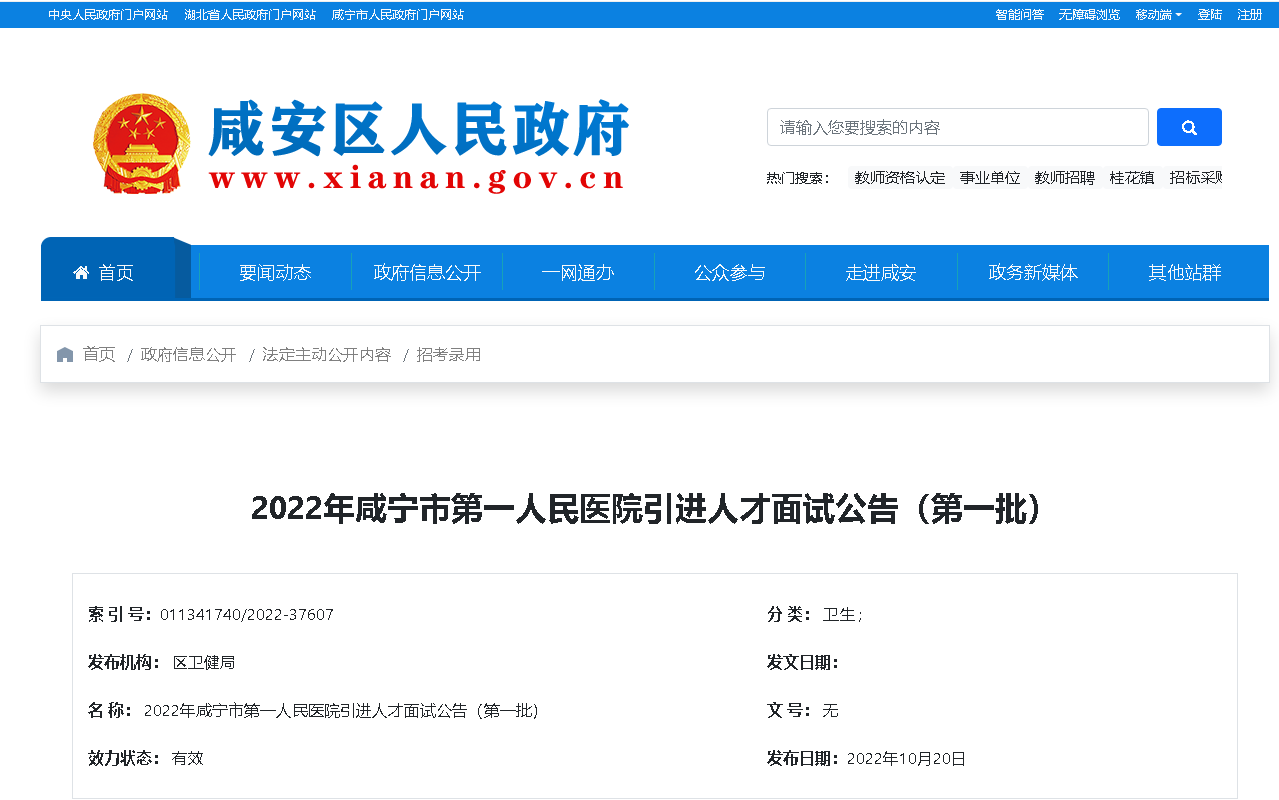Click the document number value 无
This screenshot has height=800, width=1279.
coord(830,710)
